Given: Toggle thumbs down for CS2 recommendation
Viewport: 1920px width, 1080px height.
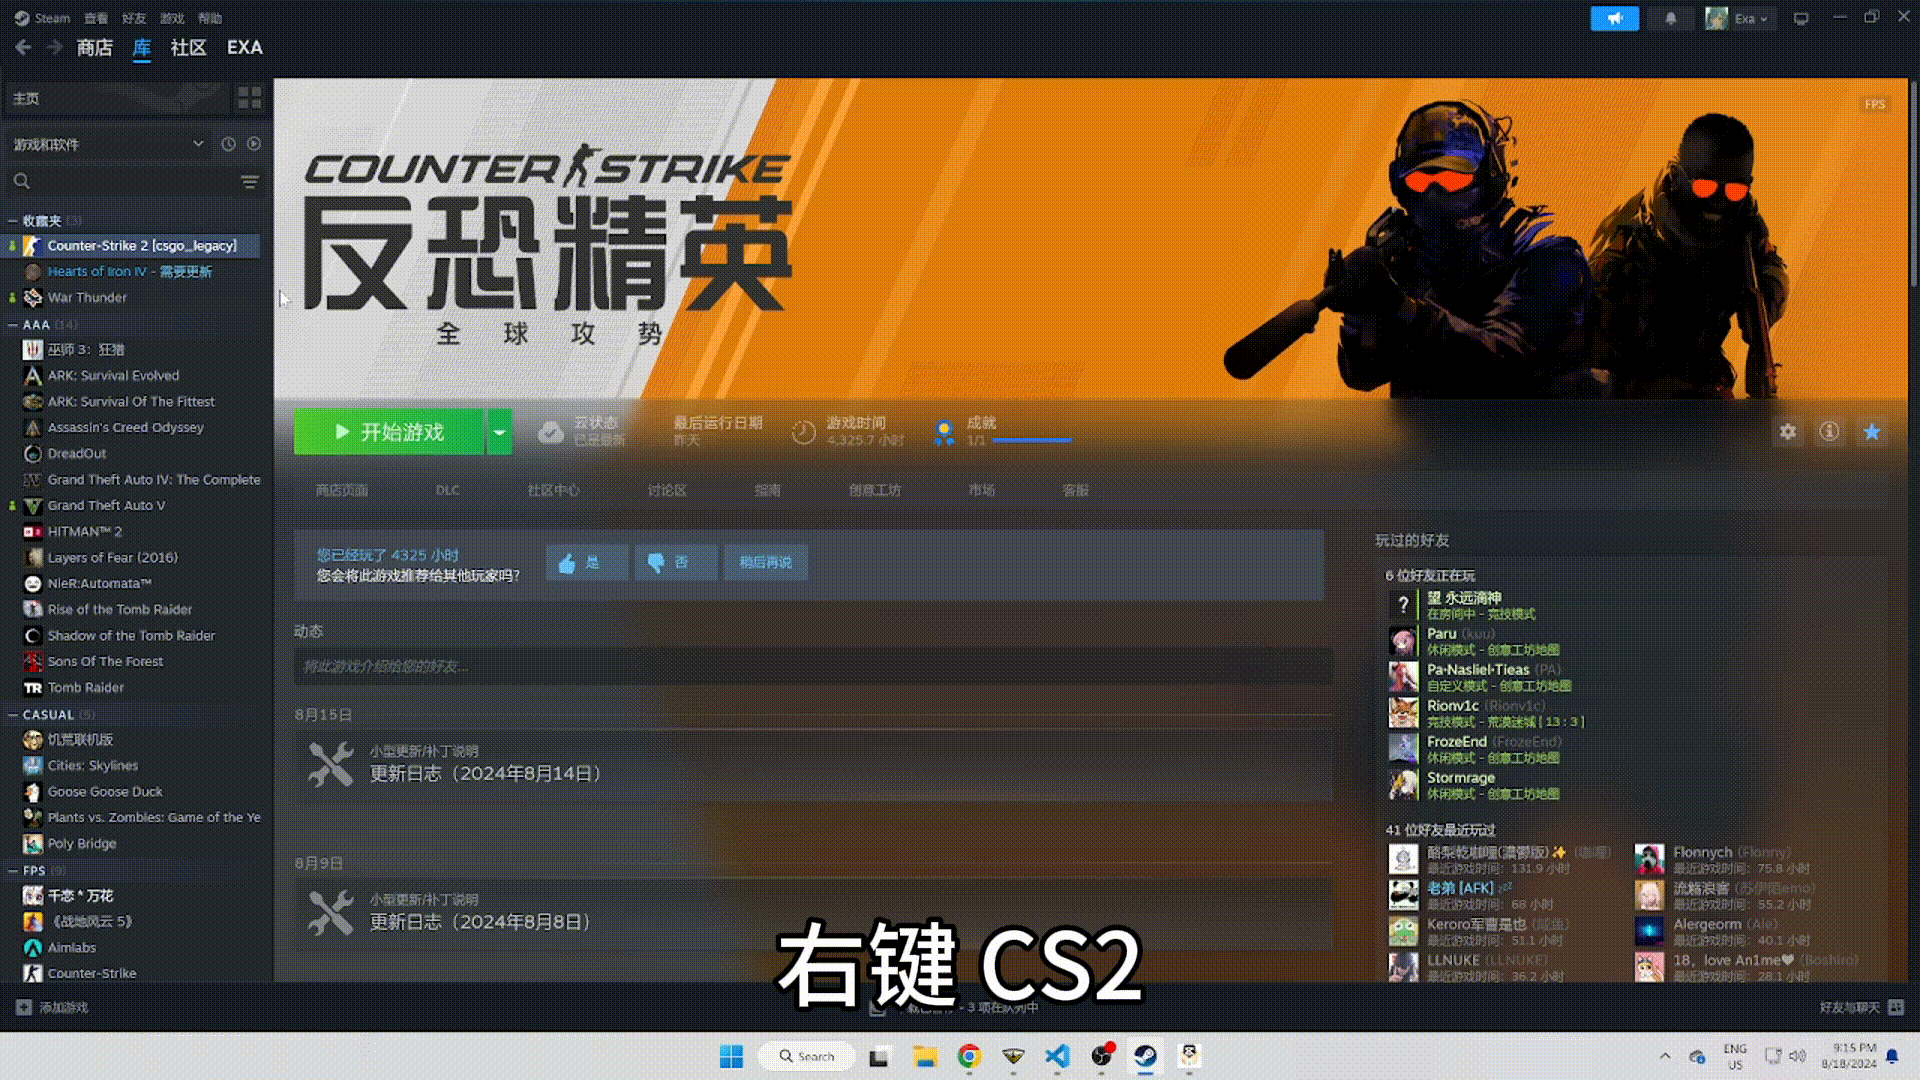Looking at the screenshot, I should coord(673,562).
